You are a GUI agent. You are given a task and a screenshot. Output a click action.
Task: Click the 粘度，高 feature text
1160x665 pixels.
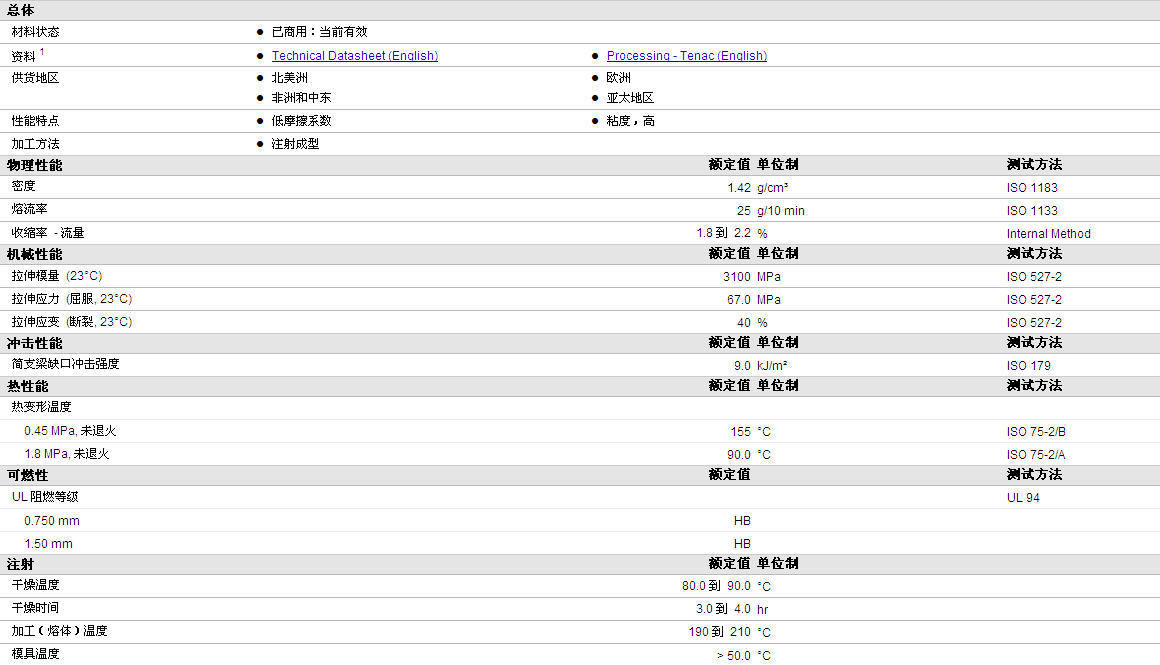pyautogui.click(x=630, y=121)
